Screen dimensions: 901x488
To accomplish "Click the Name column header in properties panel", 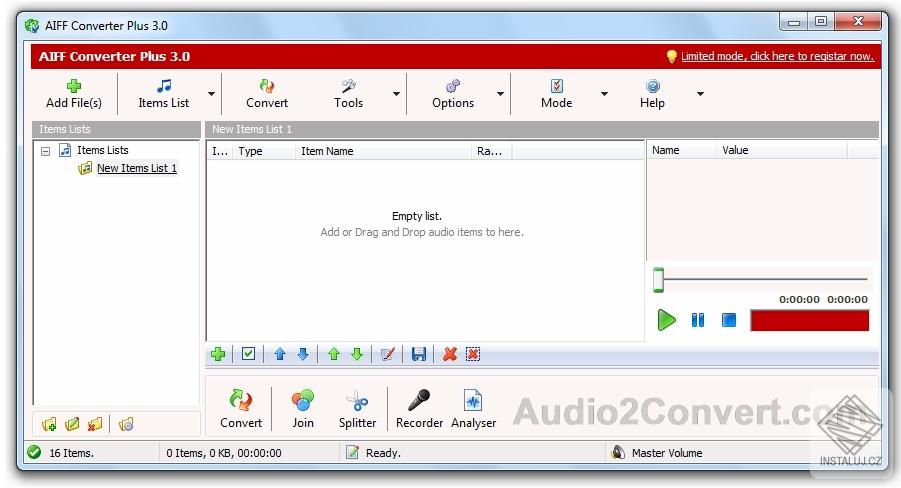I will pos(681,150).
